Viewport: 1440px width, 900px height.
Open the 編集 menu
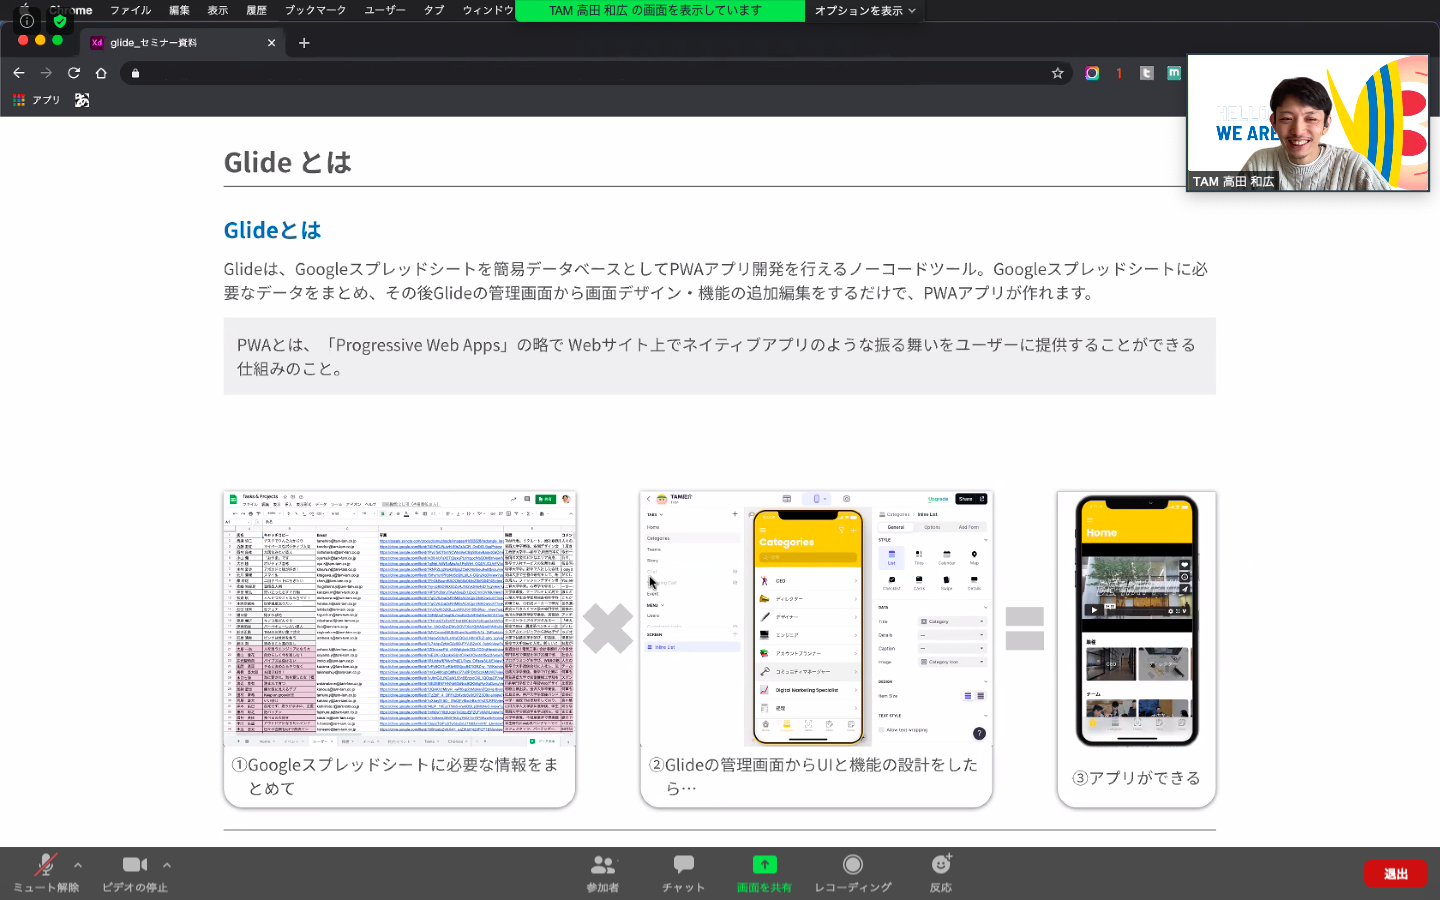click(179, 10)
